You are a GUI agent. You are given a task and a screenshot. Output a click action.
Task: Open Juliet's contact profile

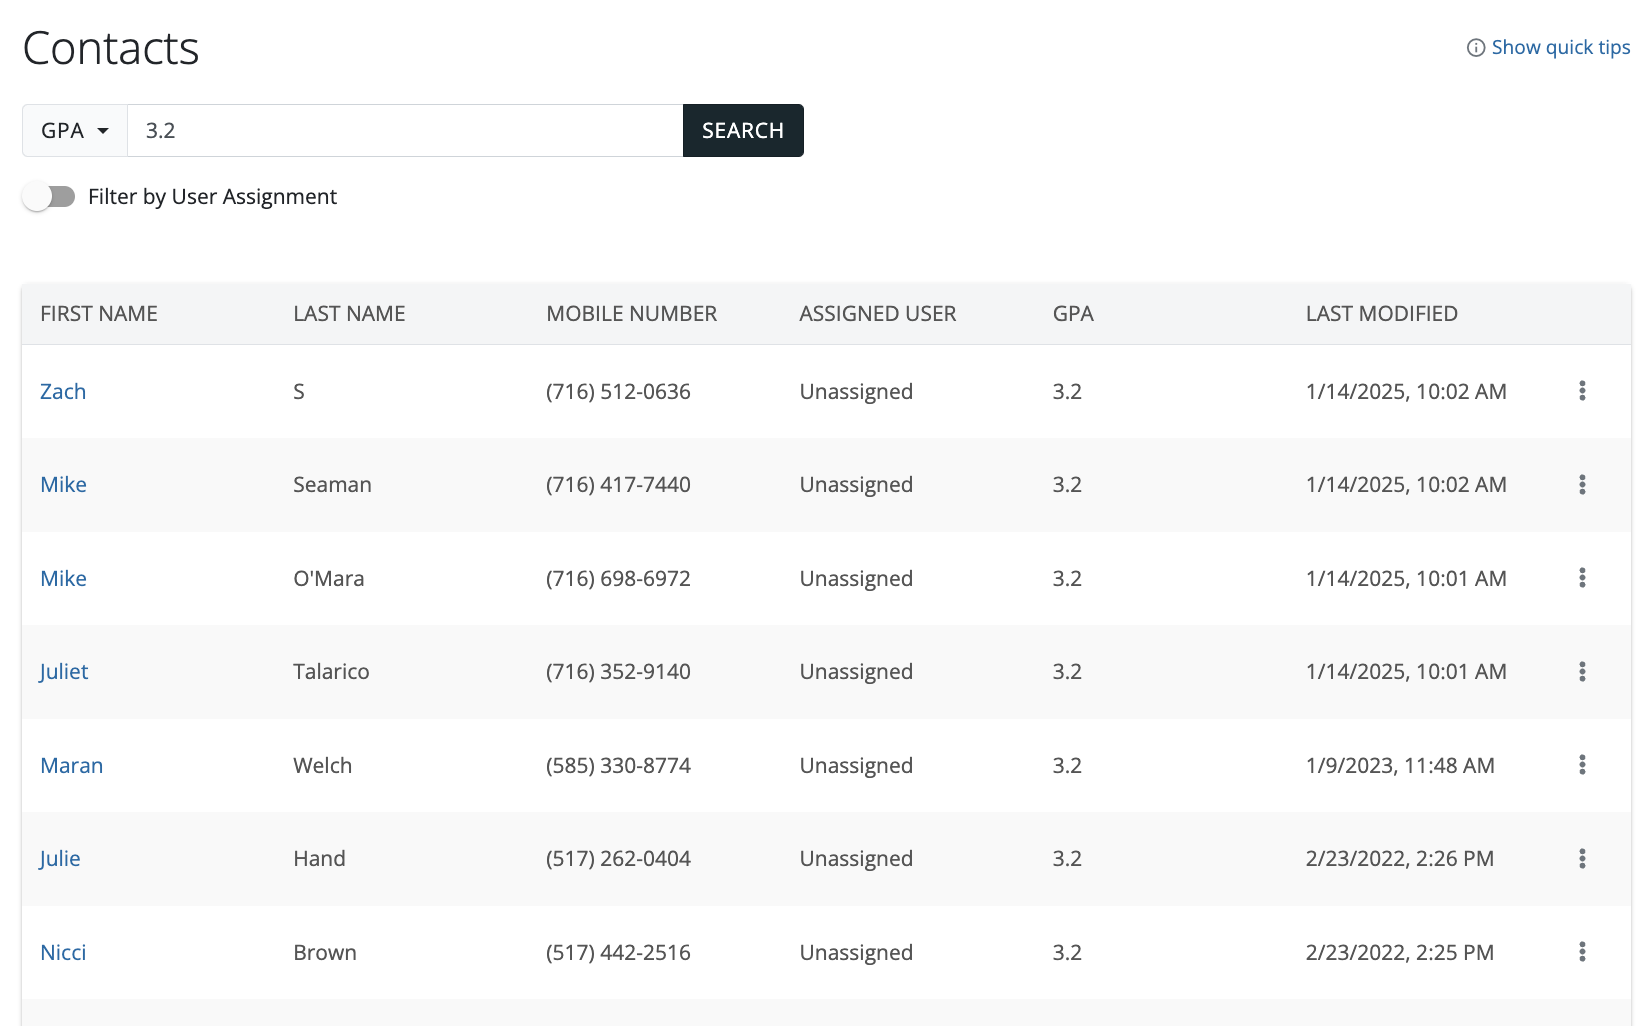[x=64, y=672]
